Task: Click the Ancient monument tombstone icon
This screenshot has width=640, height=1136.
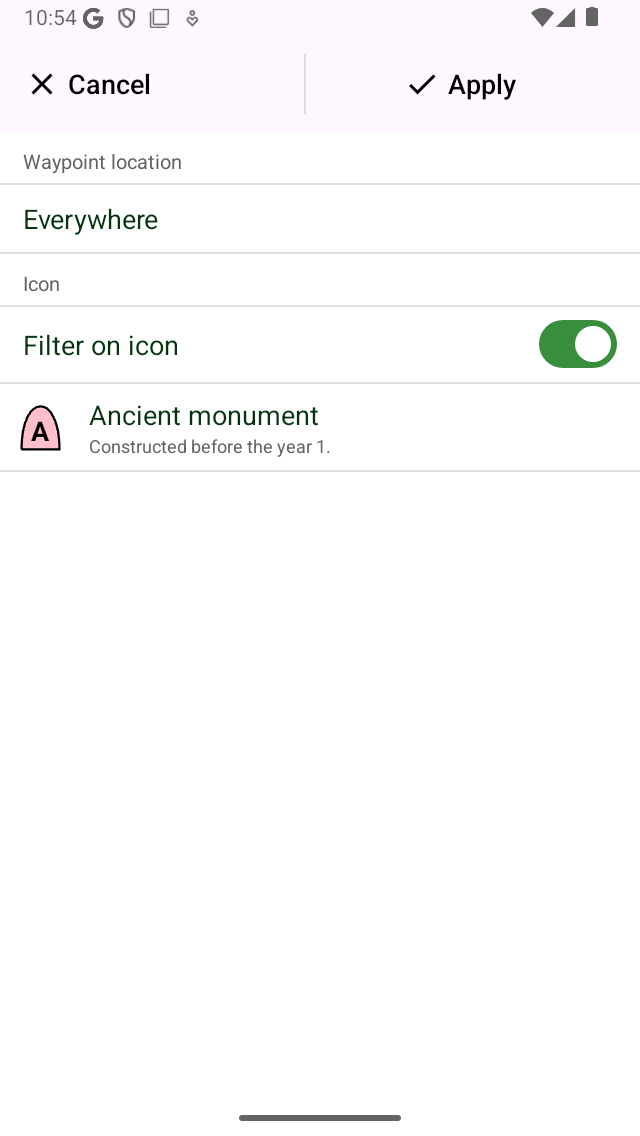Action: tap(41, 428)
